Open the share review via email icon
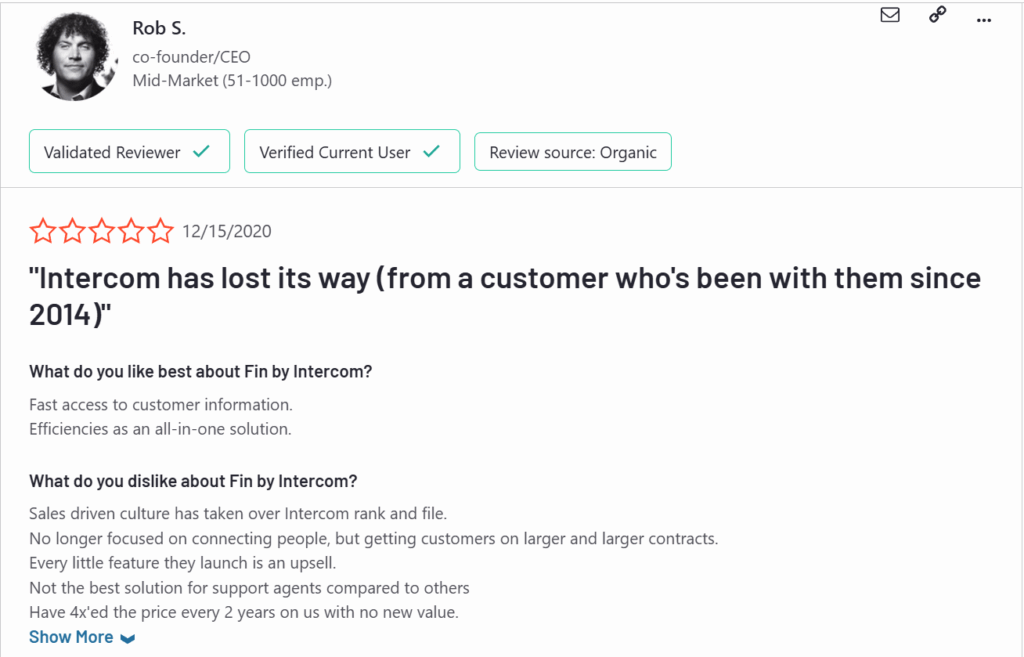 (x=890, y=15)
